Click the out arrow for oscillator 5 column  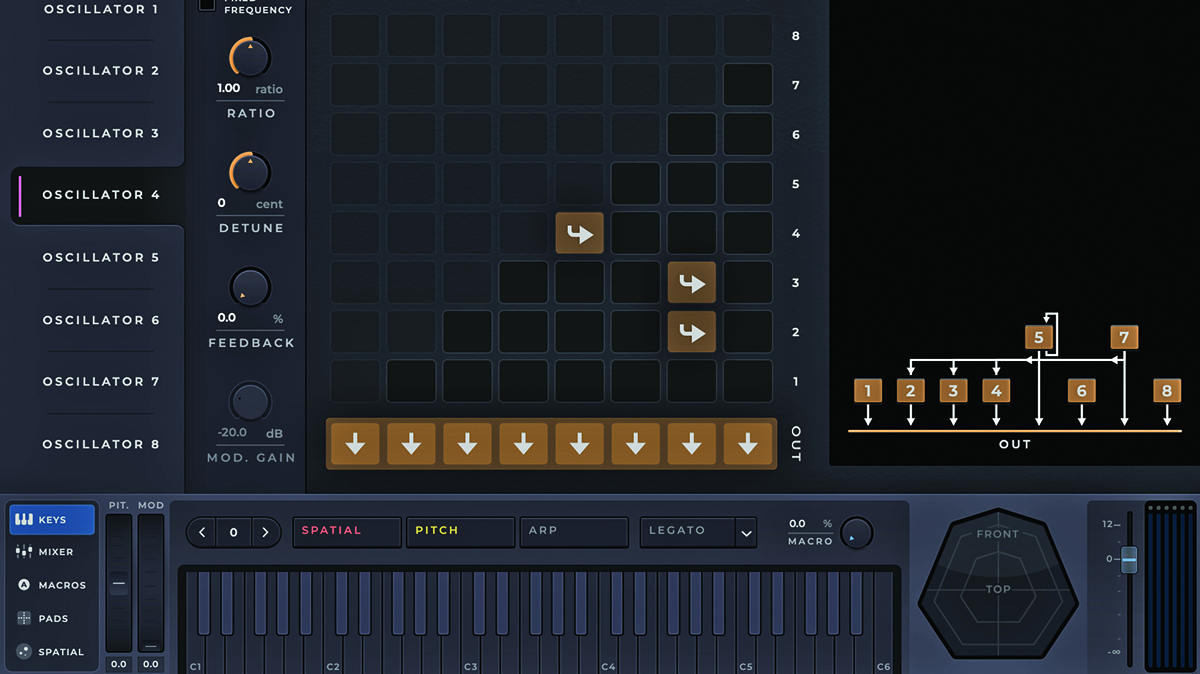(x=579, y=445)
